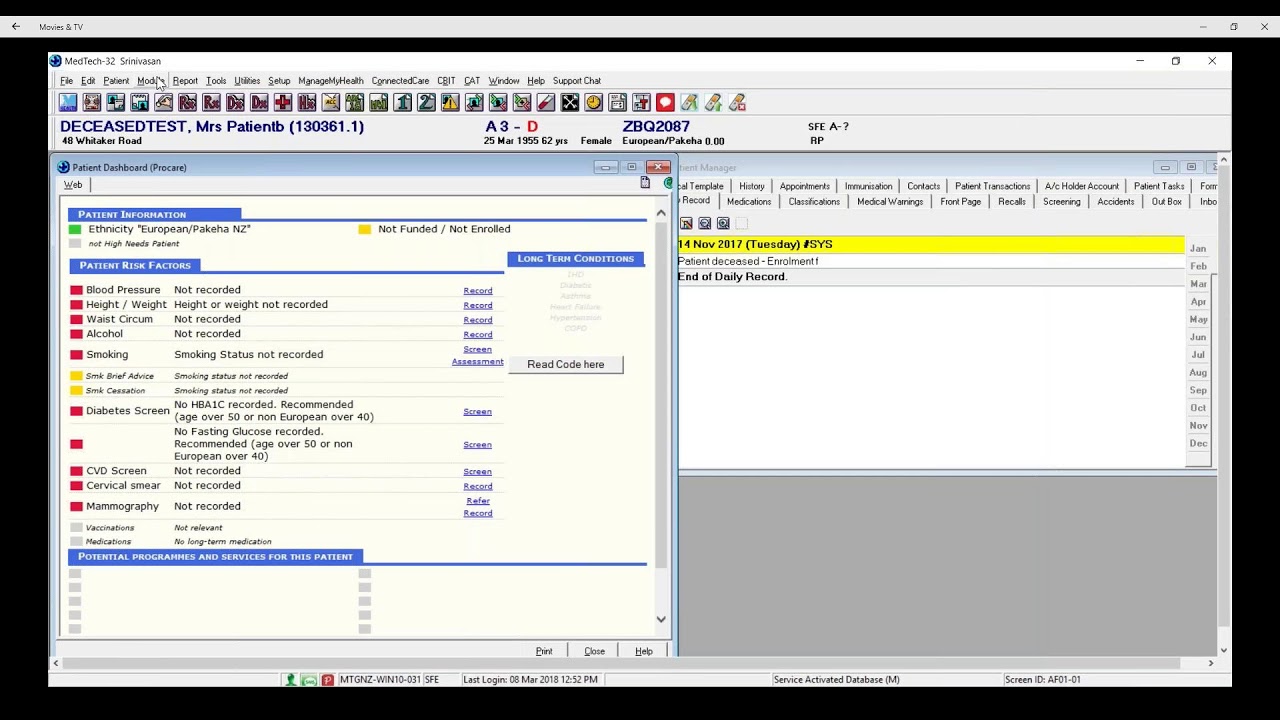
Task: Click the Hx toolbar icon
Action: pos(307,103)
